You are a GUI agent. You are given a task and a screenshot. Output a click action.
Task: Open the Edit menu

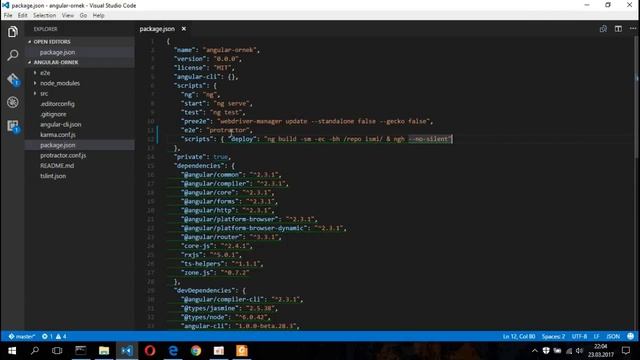[x=22, y=16]
